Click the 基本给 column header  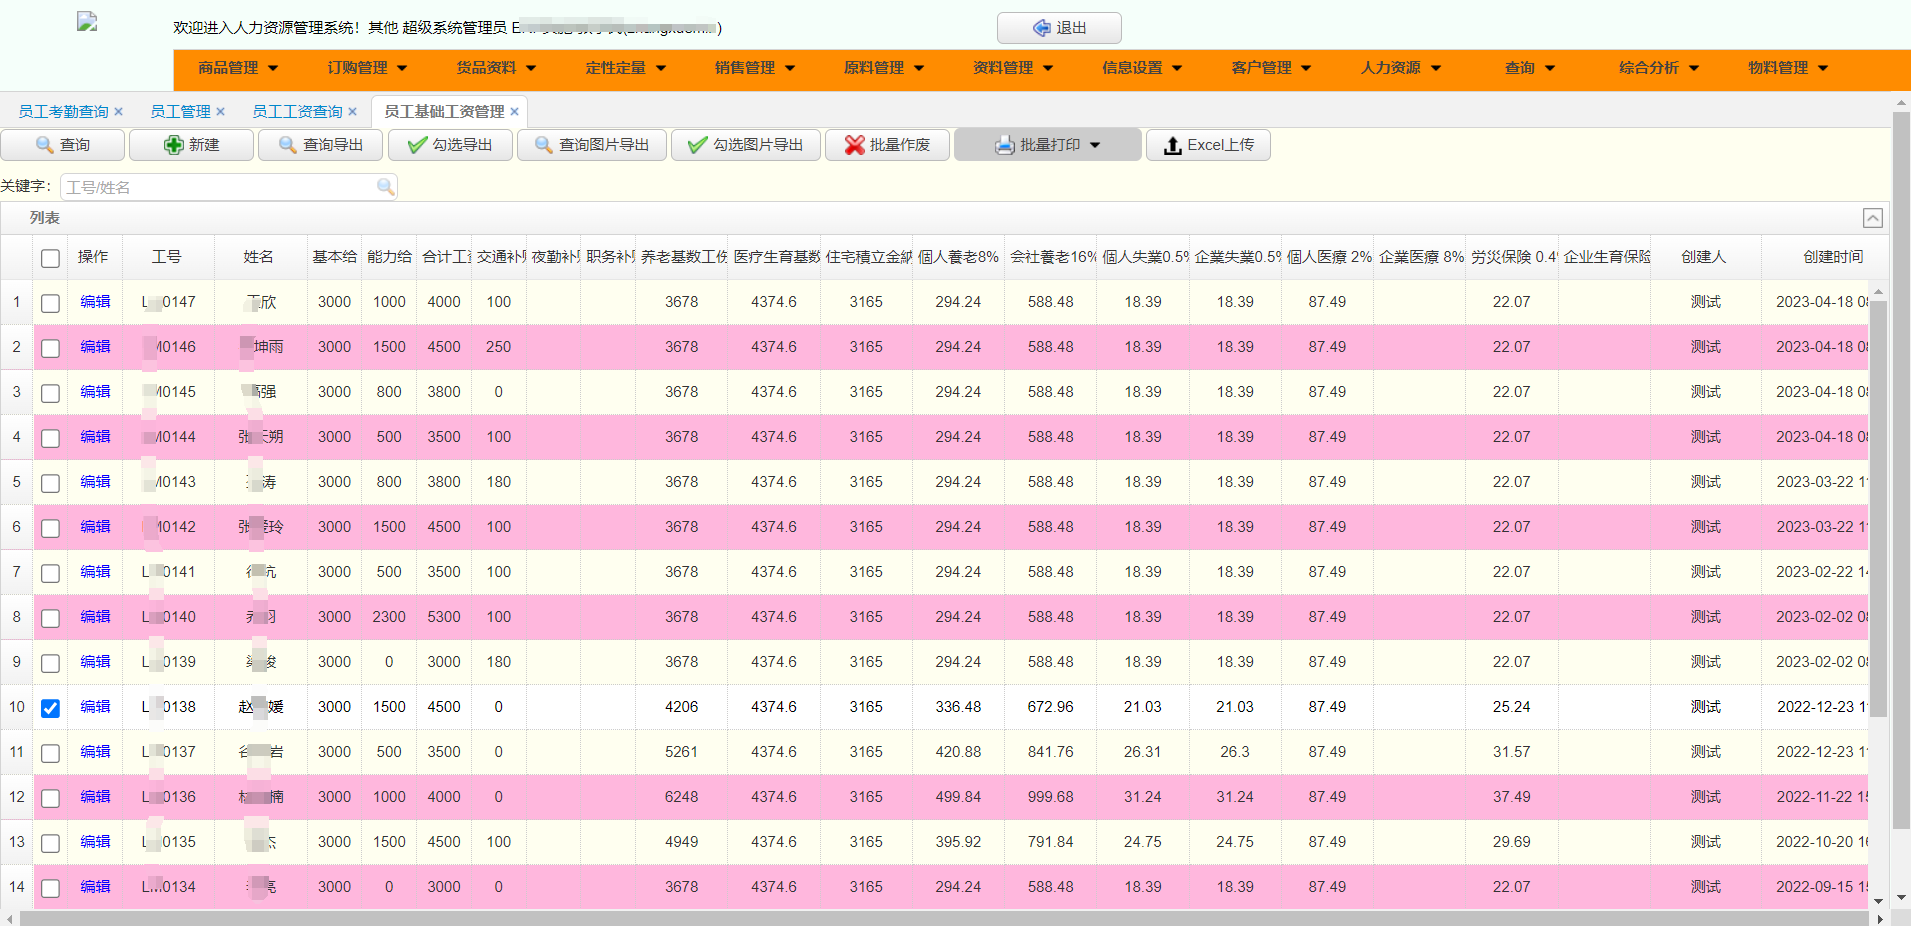coord(334,257)
